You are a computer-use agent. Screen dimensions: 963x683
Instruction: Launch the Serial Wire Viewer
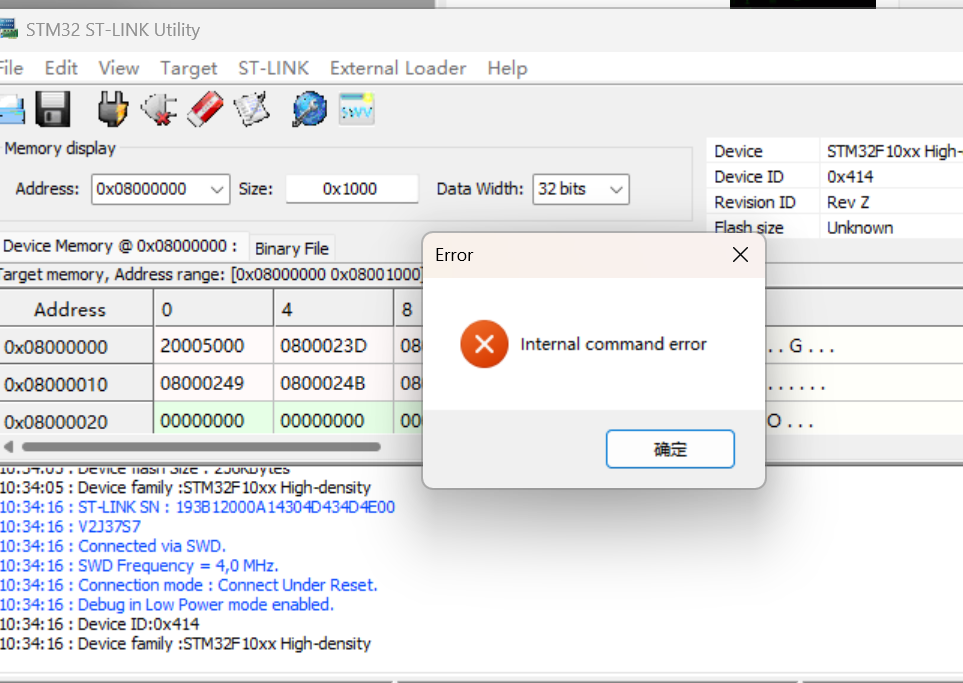(x=356, y=108)
